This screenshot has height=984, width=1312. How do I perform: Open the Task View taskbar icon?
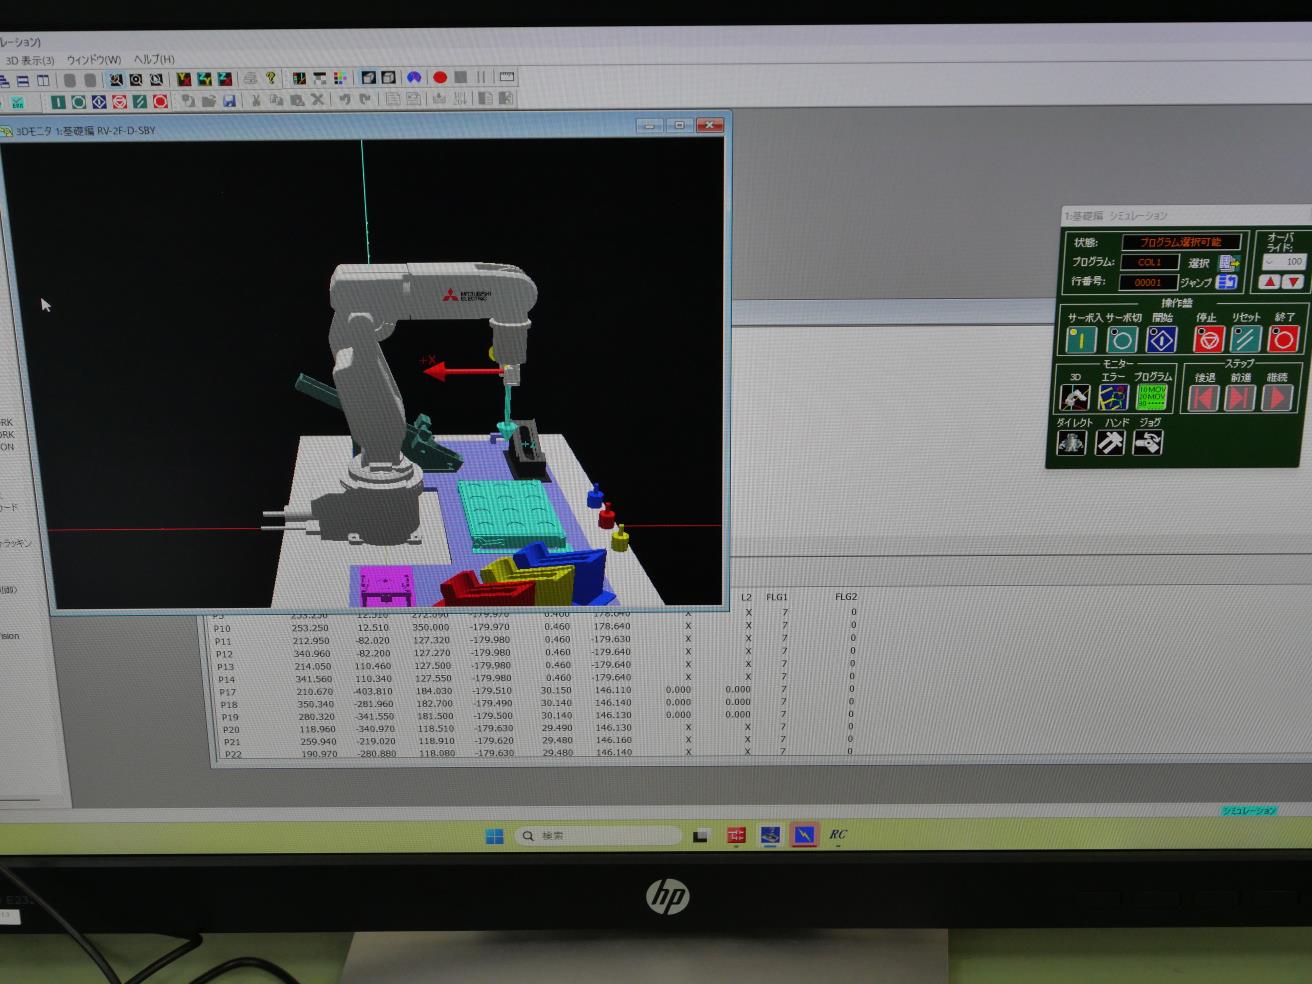[x=702, y=836]
